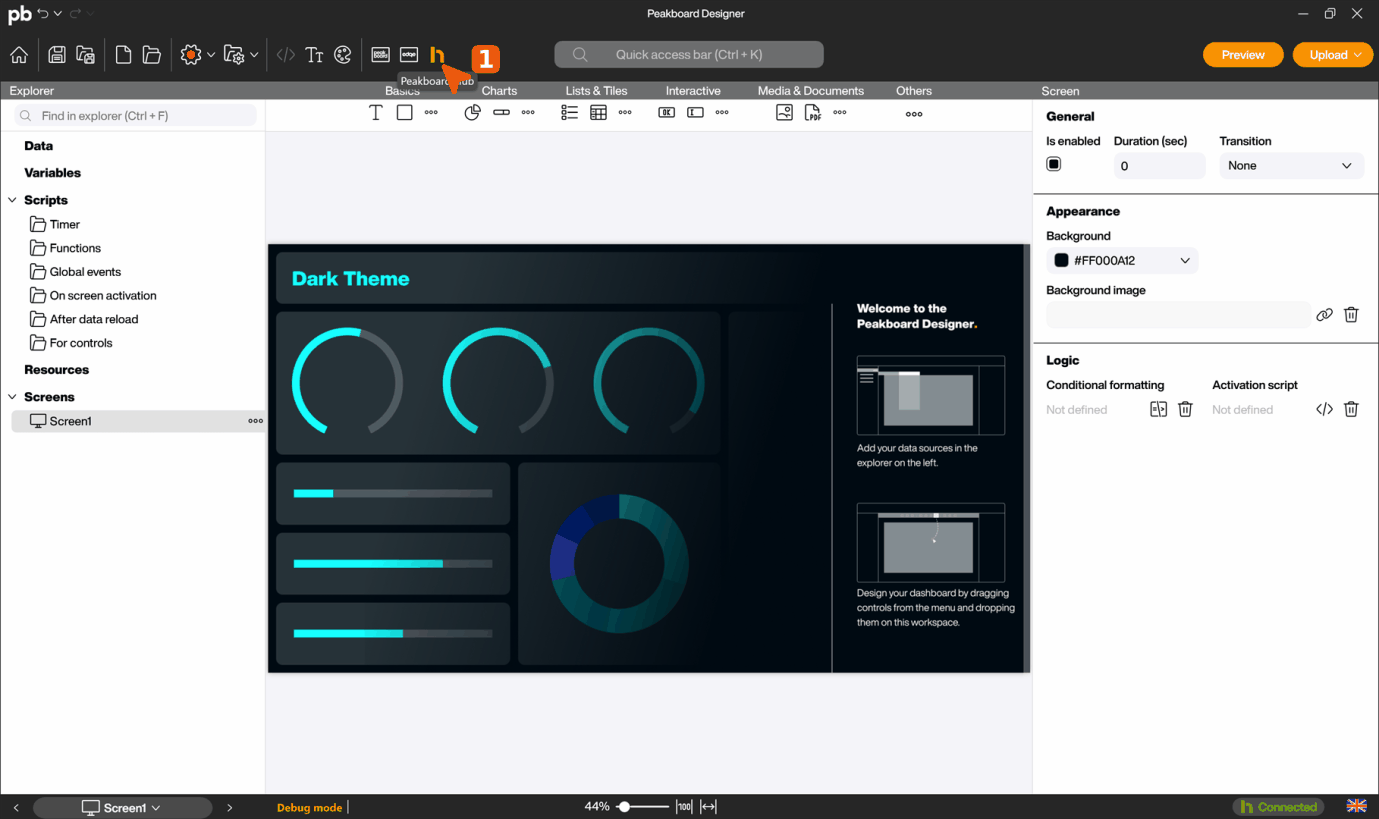Click the Debug mode label in status bar
Image resolution: width=1379 pixels, height=819 pixels.
point(309,808)
